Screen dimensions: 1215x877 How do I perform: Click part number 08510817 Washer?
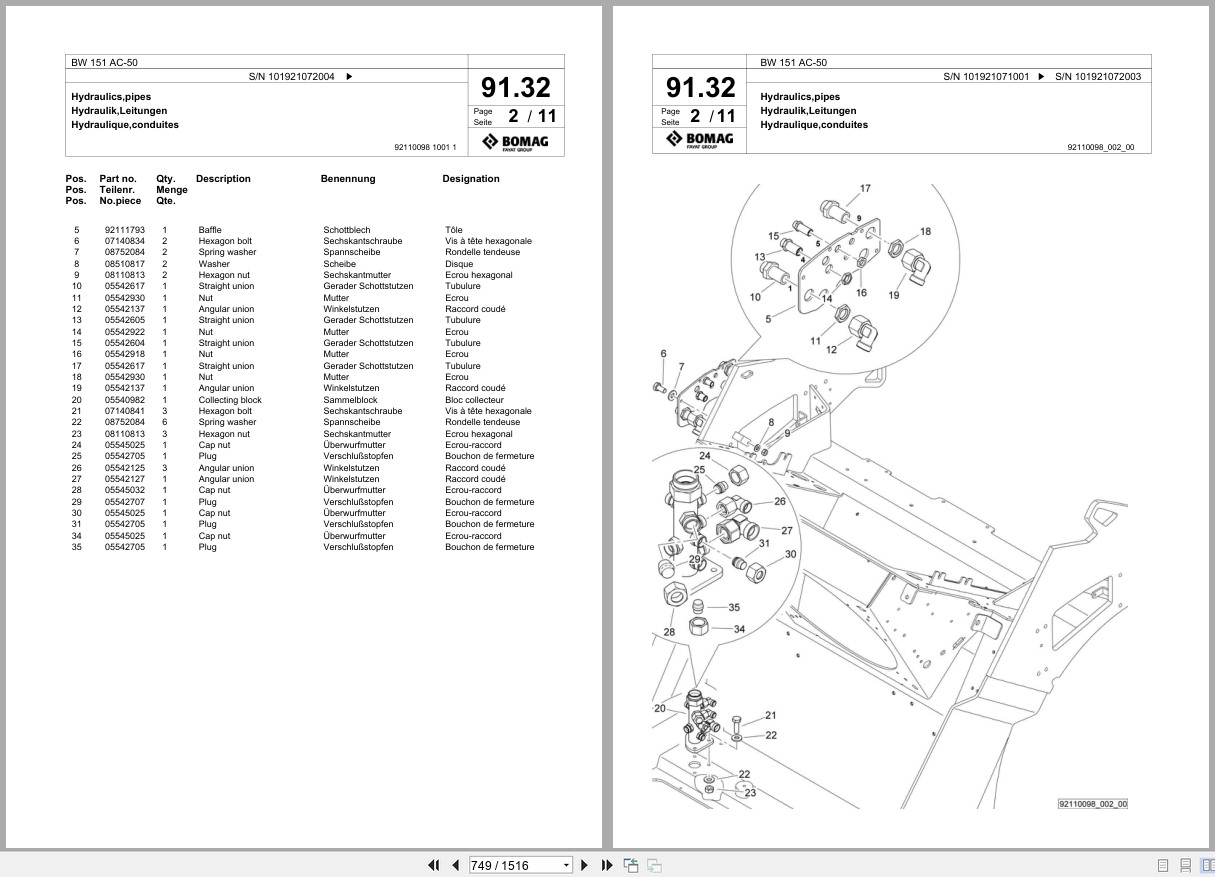pyautogui.click(x=125, y=264)
